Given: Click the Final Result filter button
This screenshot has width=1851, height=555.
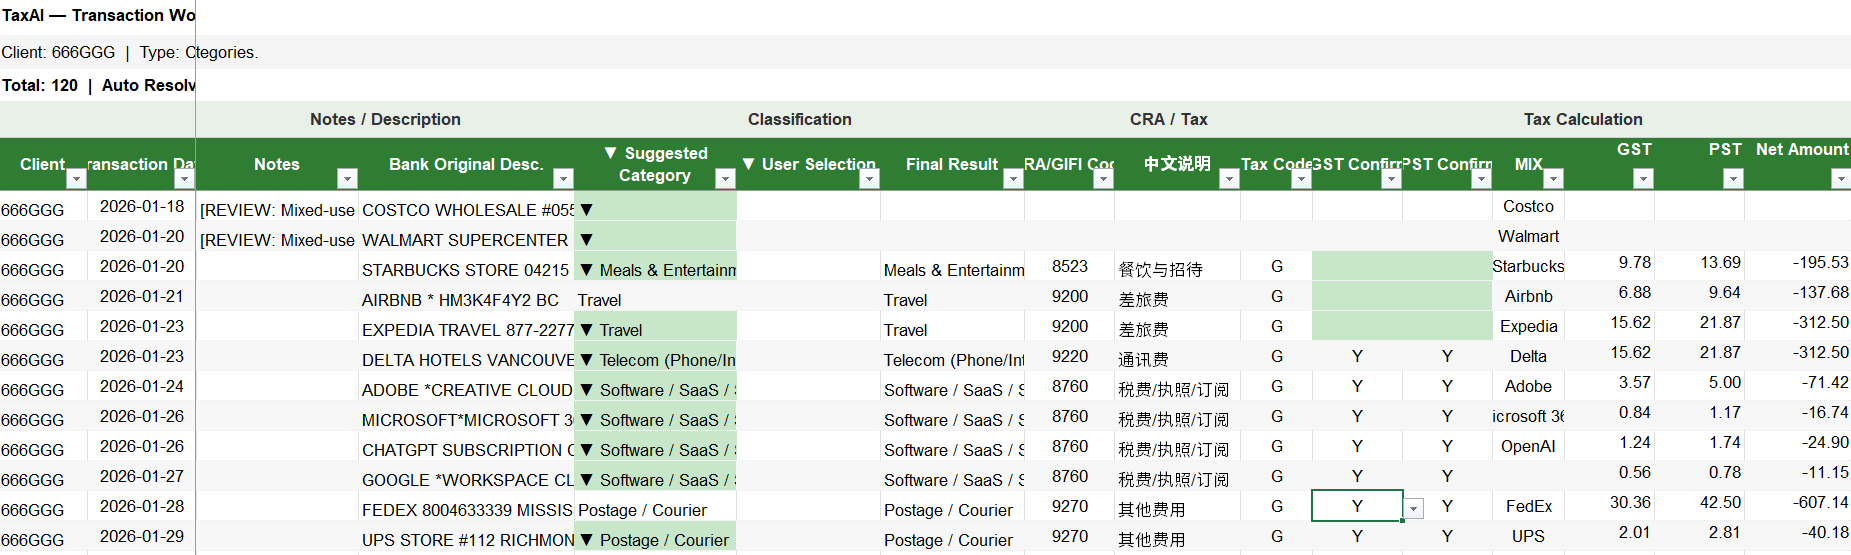Looking at the screenshot, I should 1013,179.
